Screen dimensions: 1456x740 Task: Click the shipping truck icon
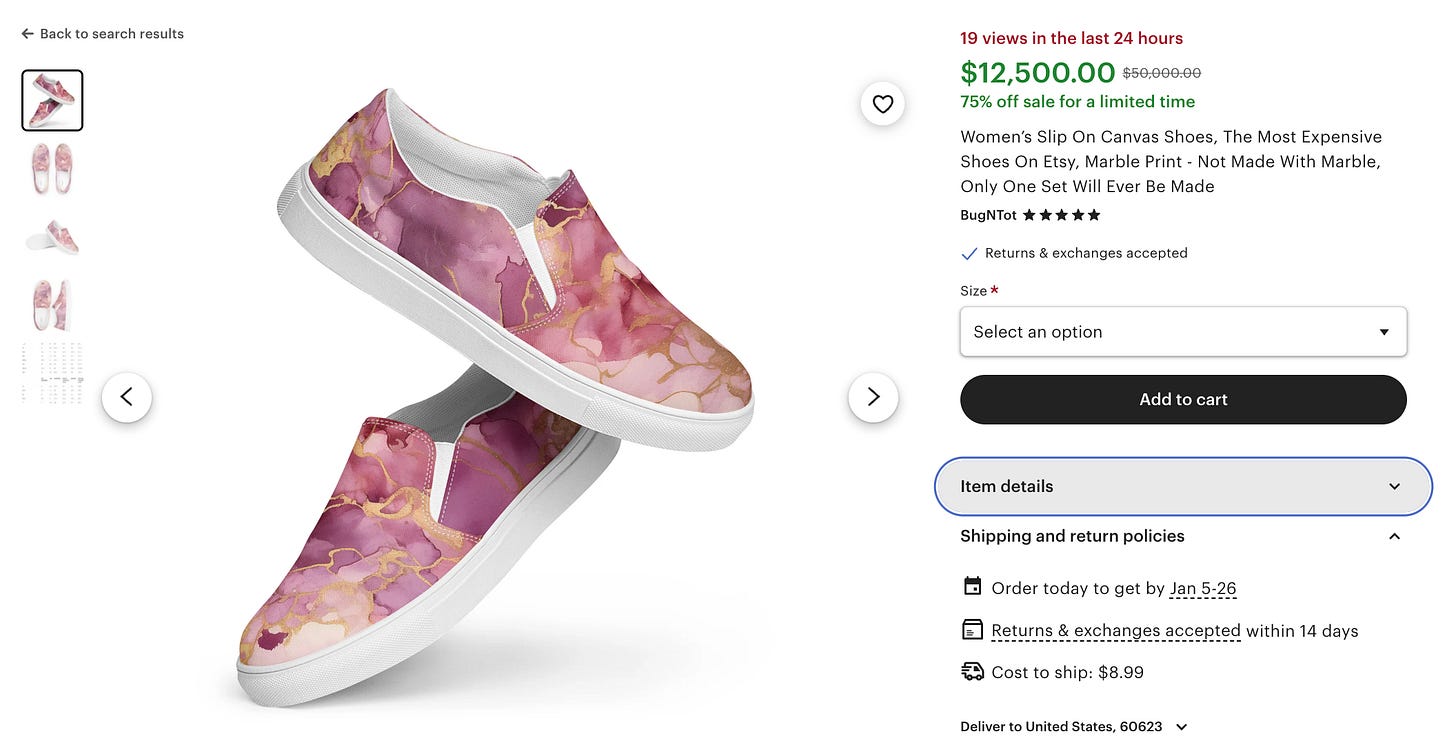coord(972,672)
